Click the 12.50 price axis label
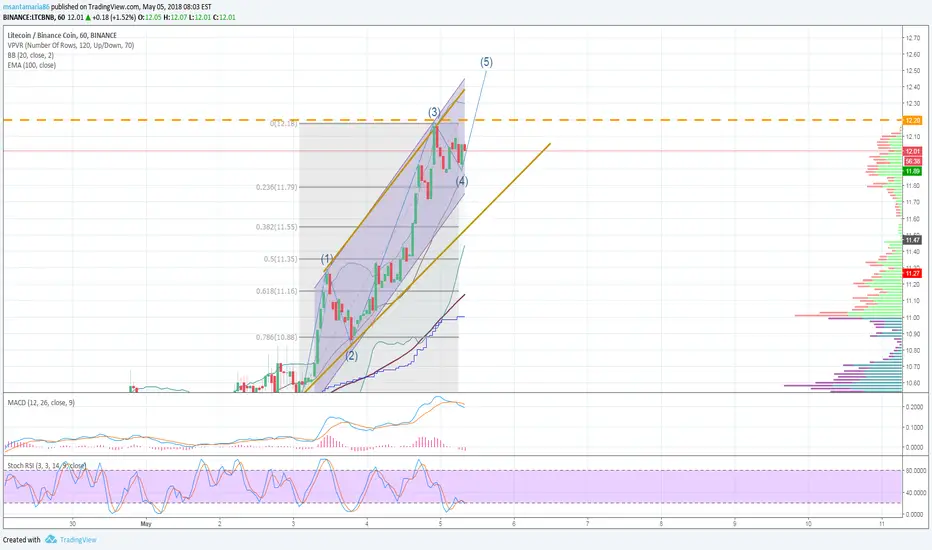The width and height of the screenshot is (932, 550). 912,71
